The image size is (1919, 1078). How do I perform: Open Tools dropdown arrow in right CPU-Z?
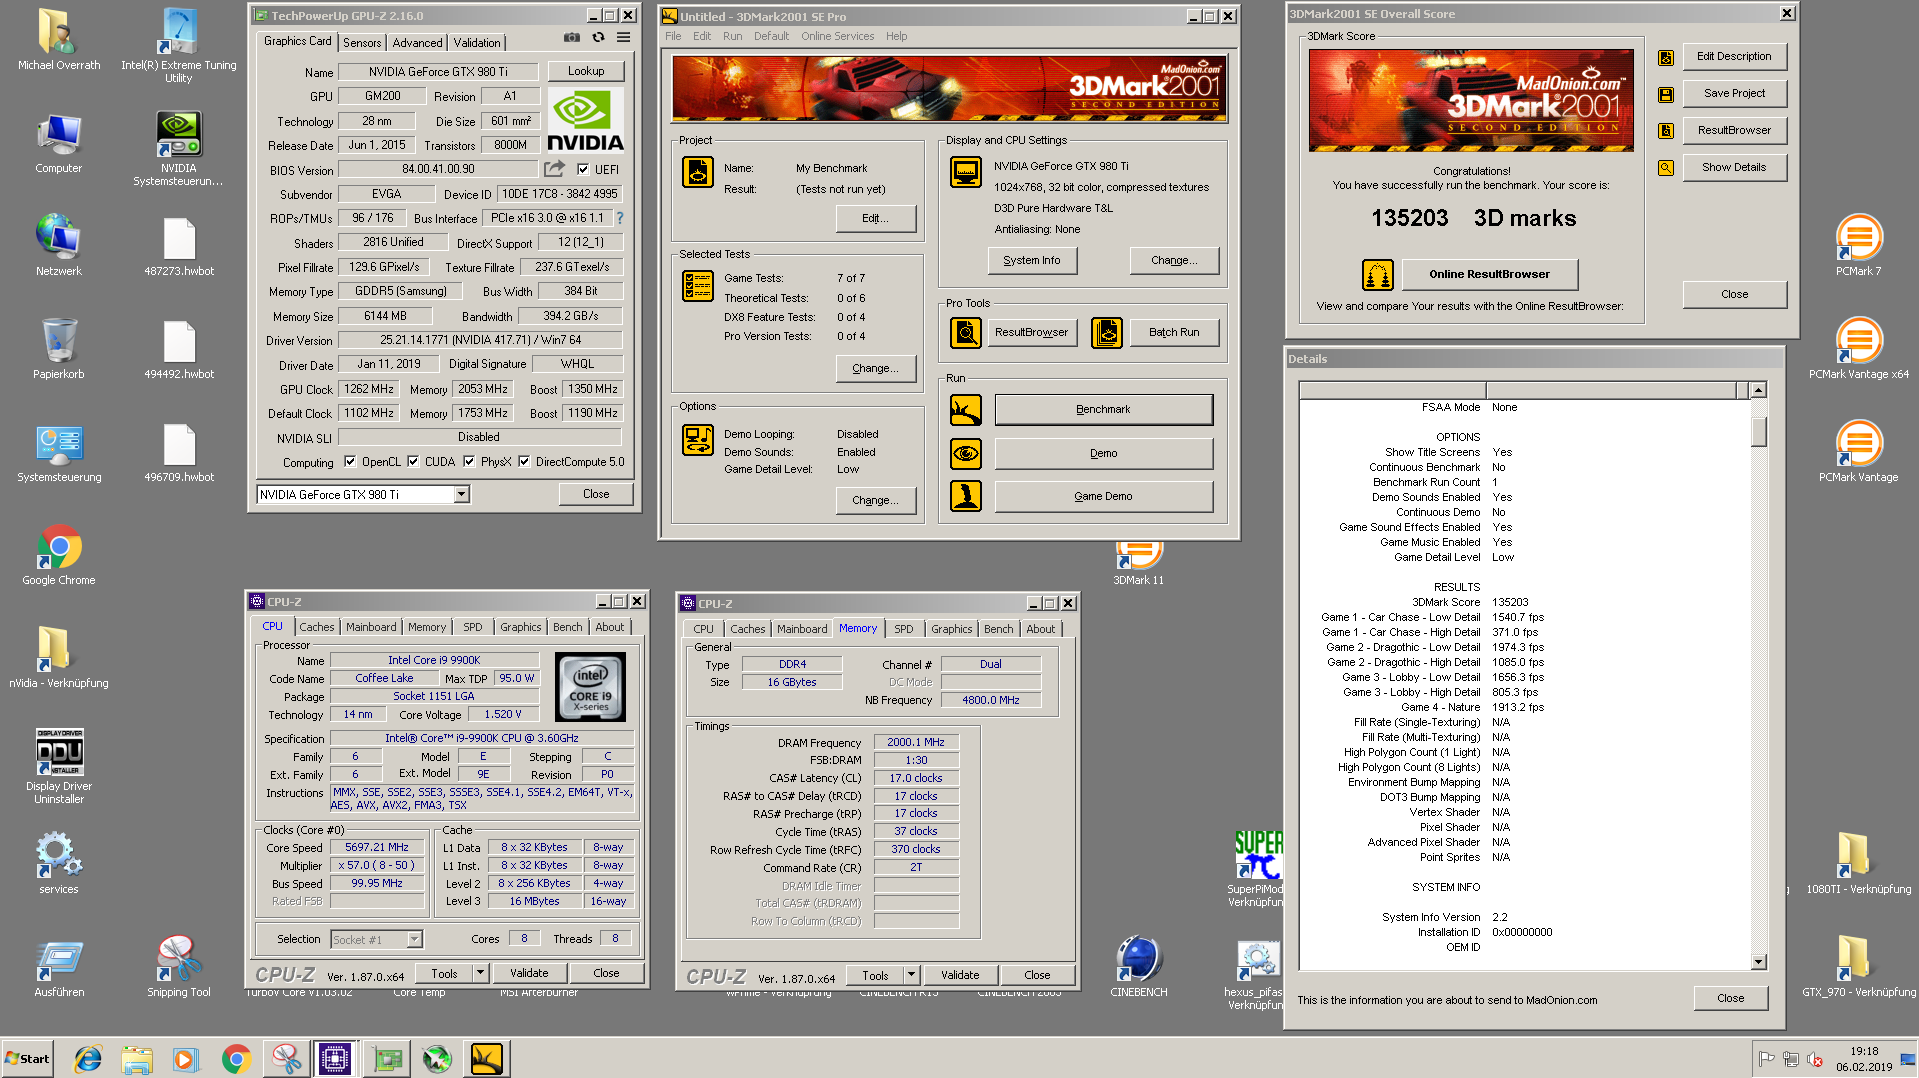[x=911, y=975]
